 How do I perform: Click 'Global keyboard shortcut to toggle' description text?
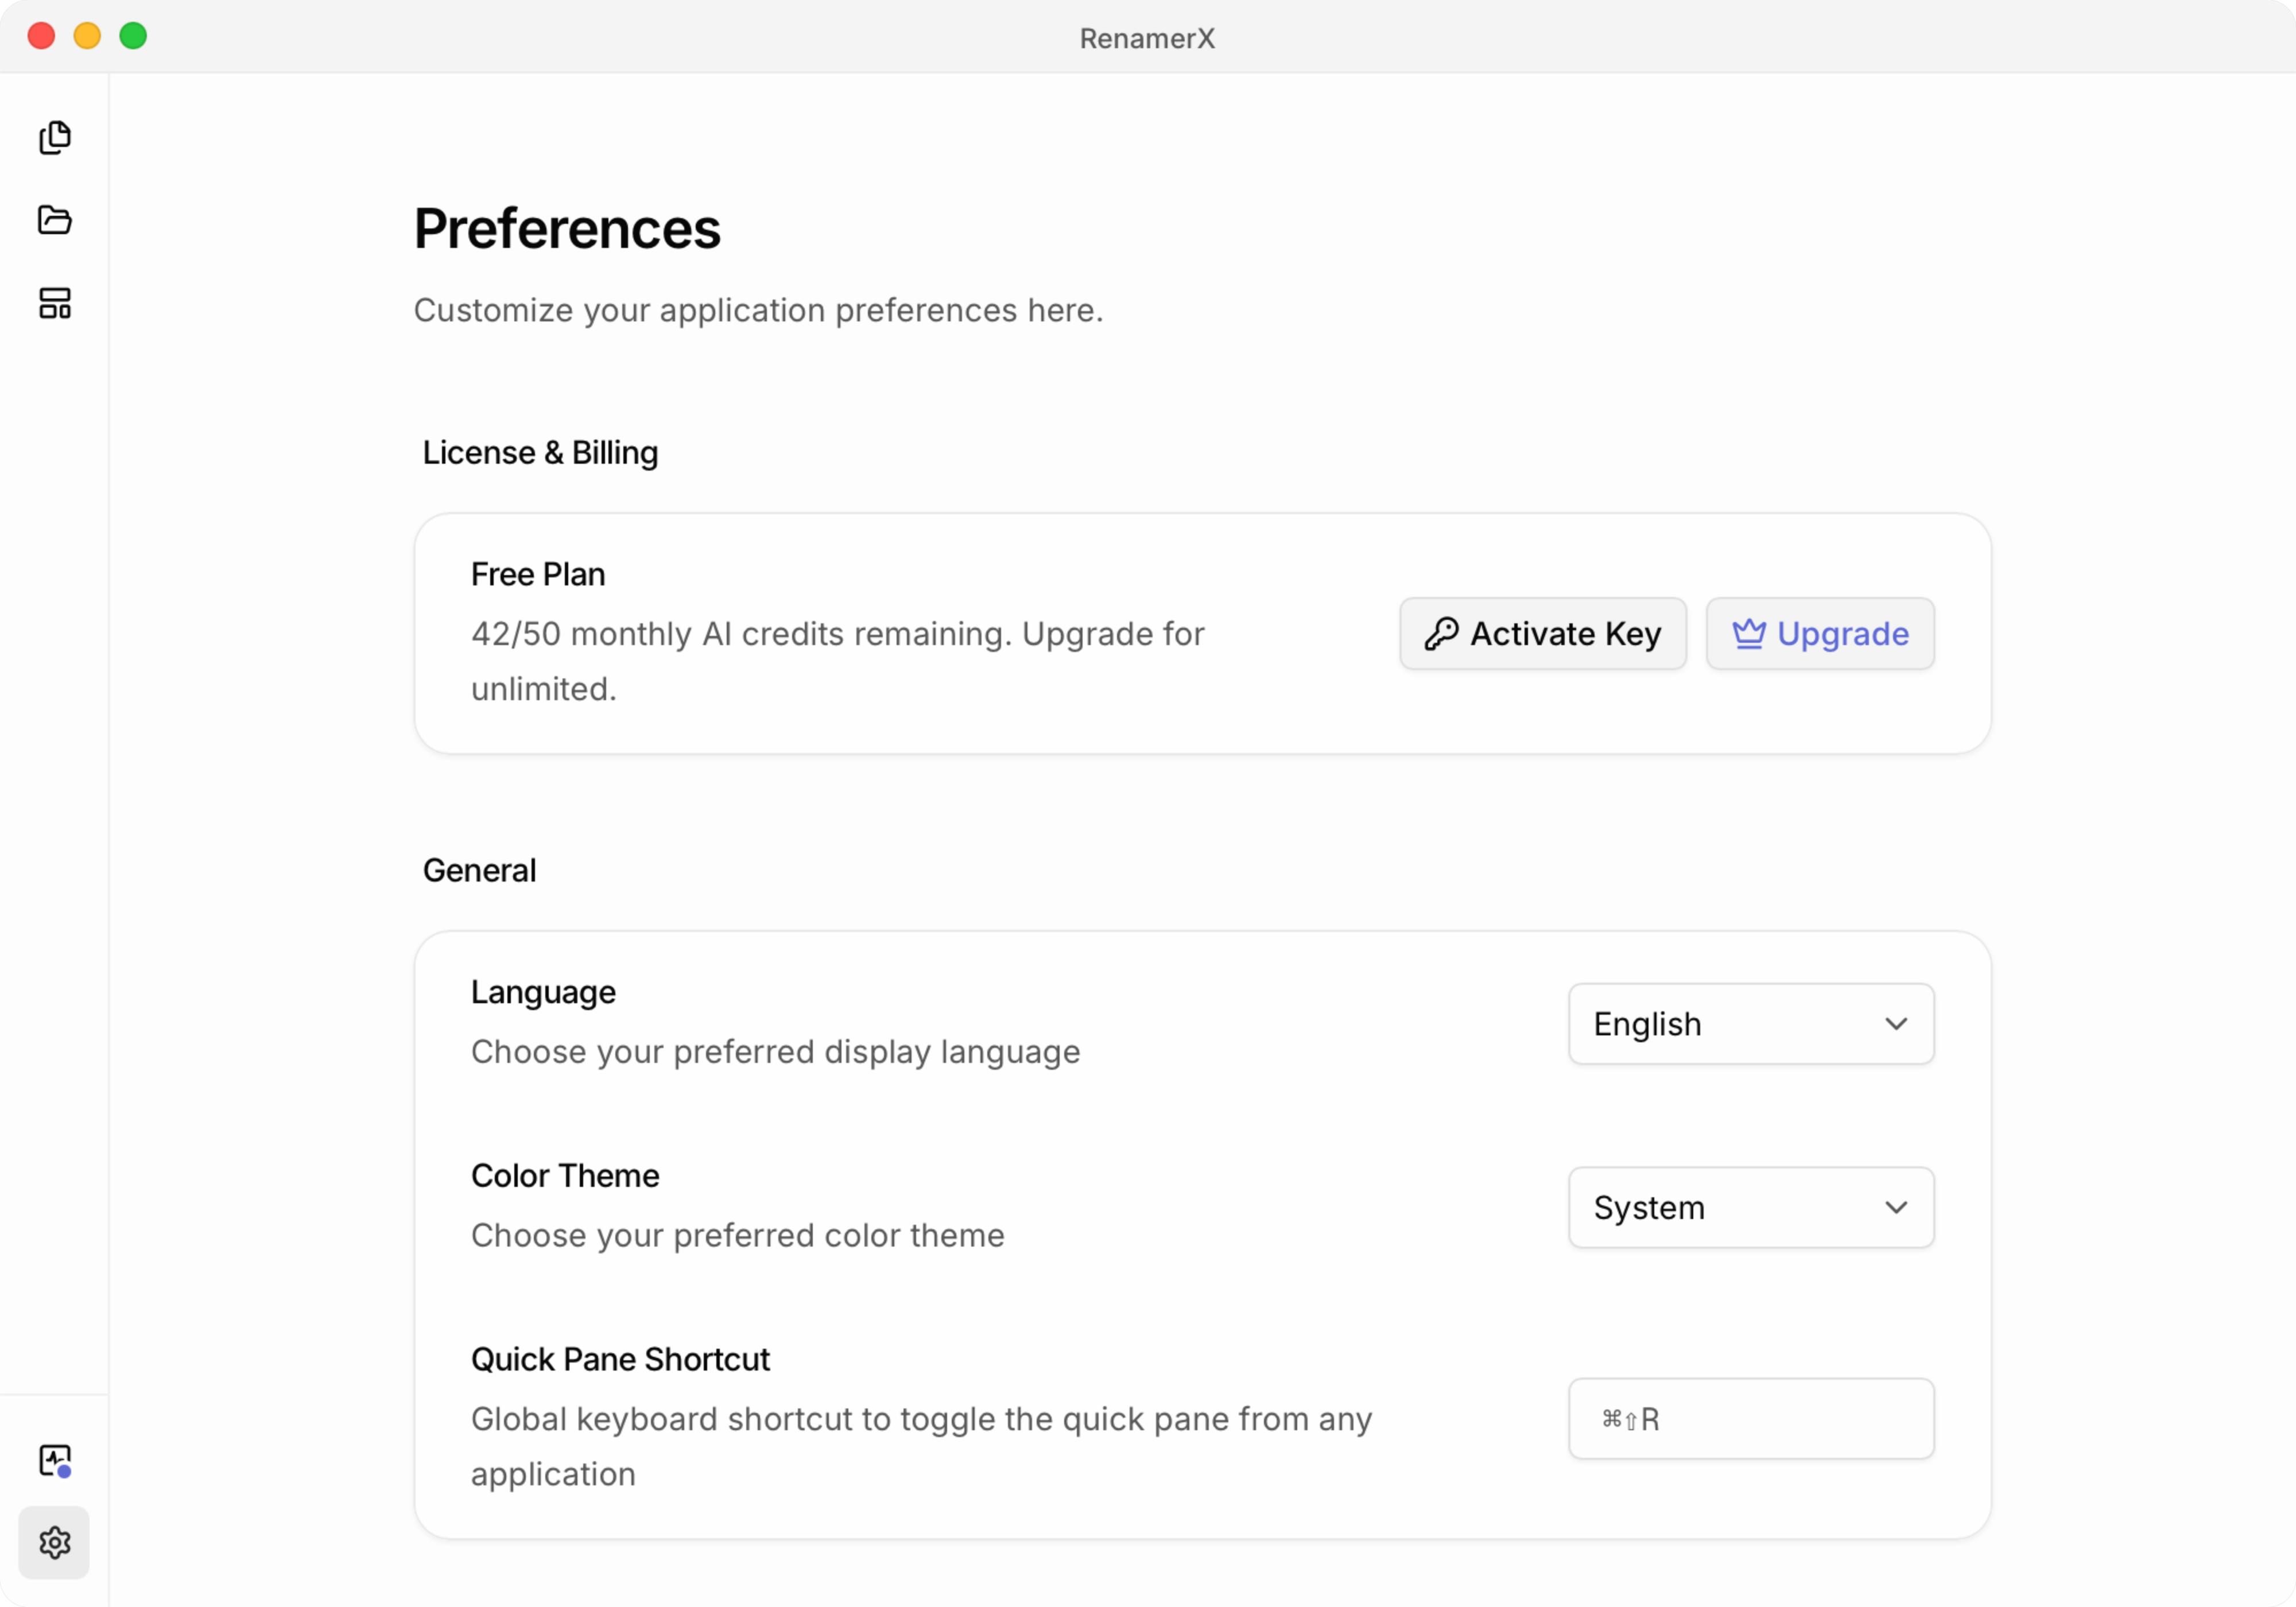pyautogui.click(x=921, y=1447)
